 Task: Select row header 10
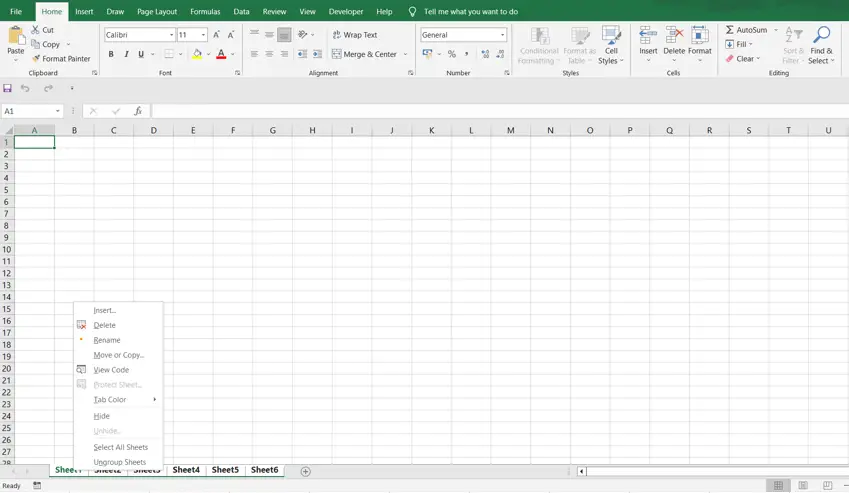[x=6, y=249]
